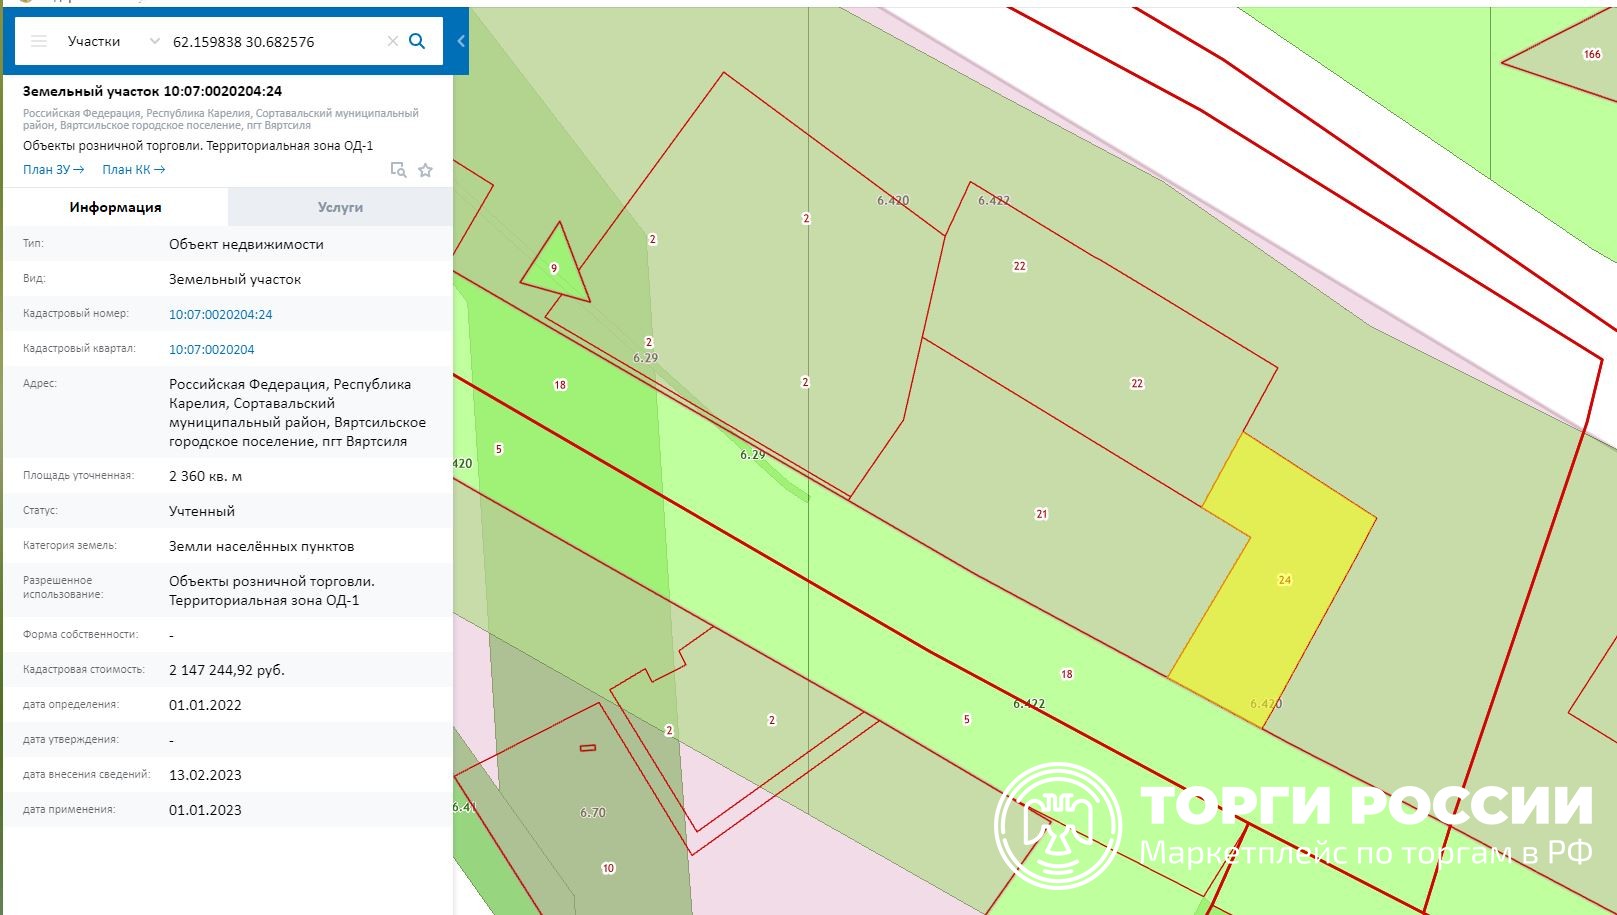This screenshot has width=1617, height=915.
Task: Open cadastral quarter link 10:07:0020204
Action: (211, 349)
